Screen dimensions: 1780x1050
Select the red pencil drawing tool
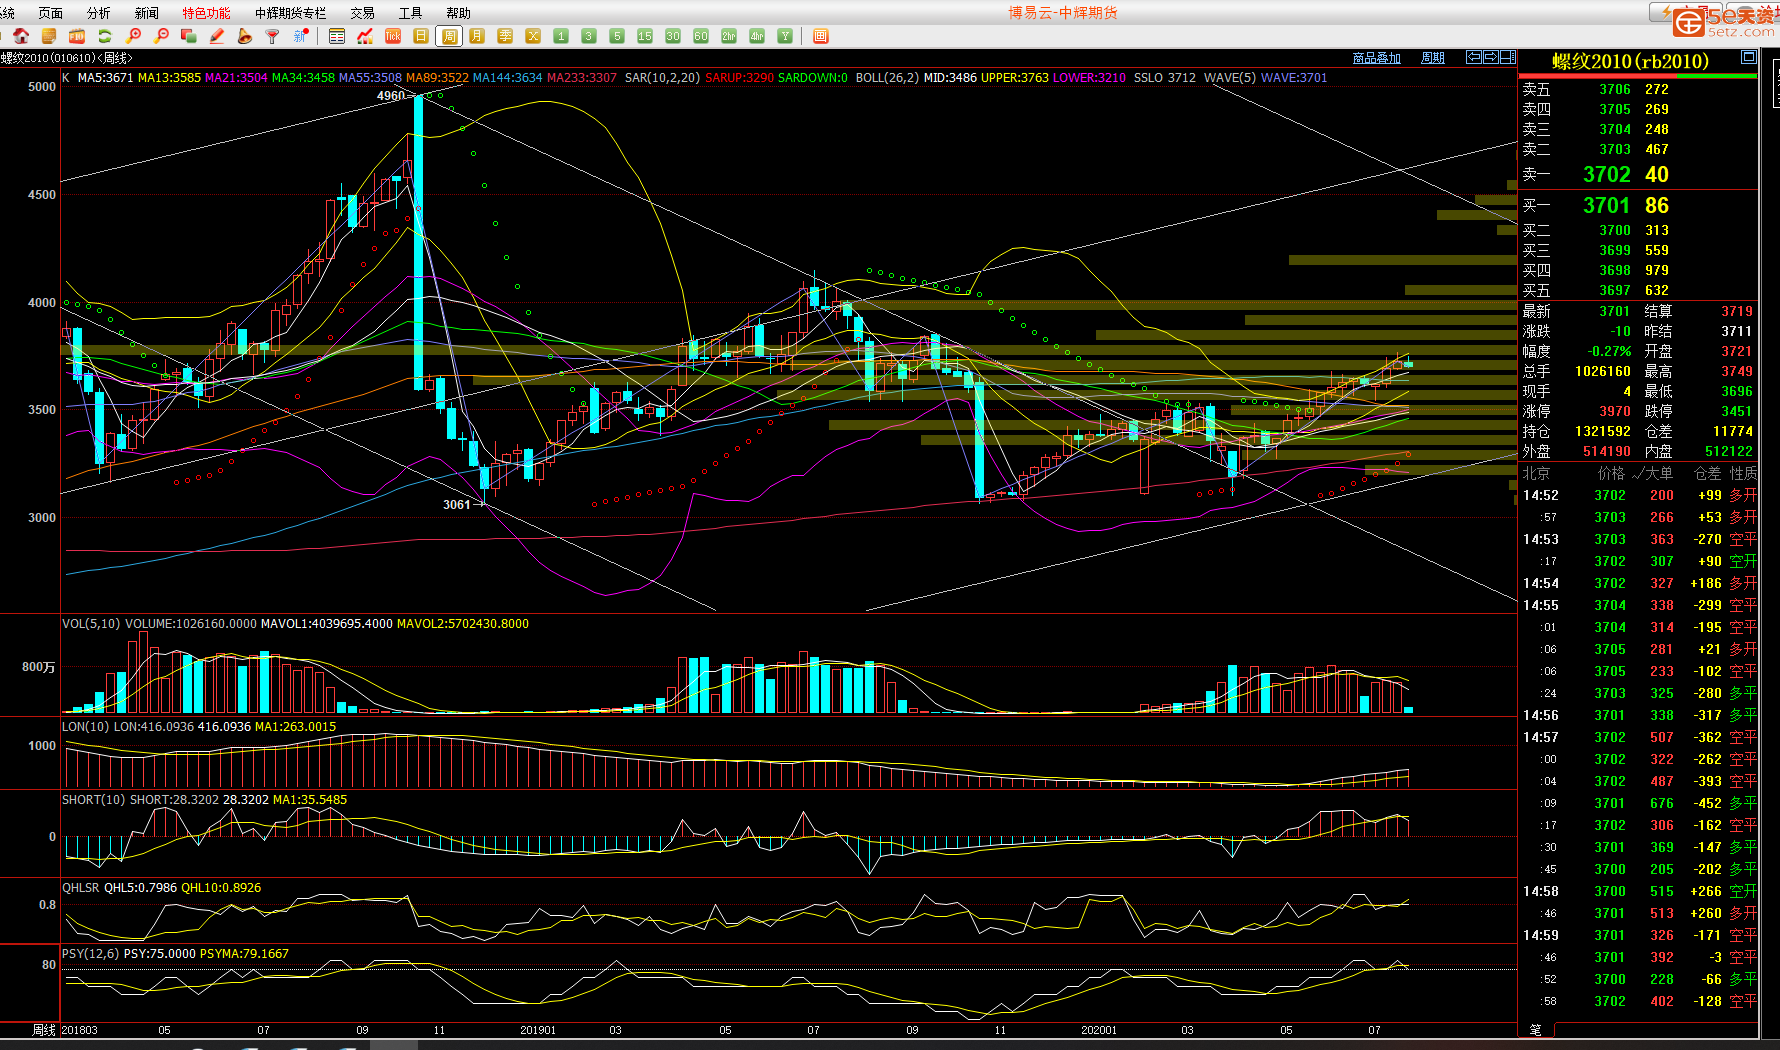[217, 36]
